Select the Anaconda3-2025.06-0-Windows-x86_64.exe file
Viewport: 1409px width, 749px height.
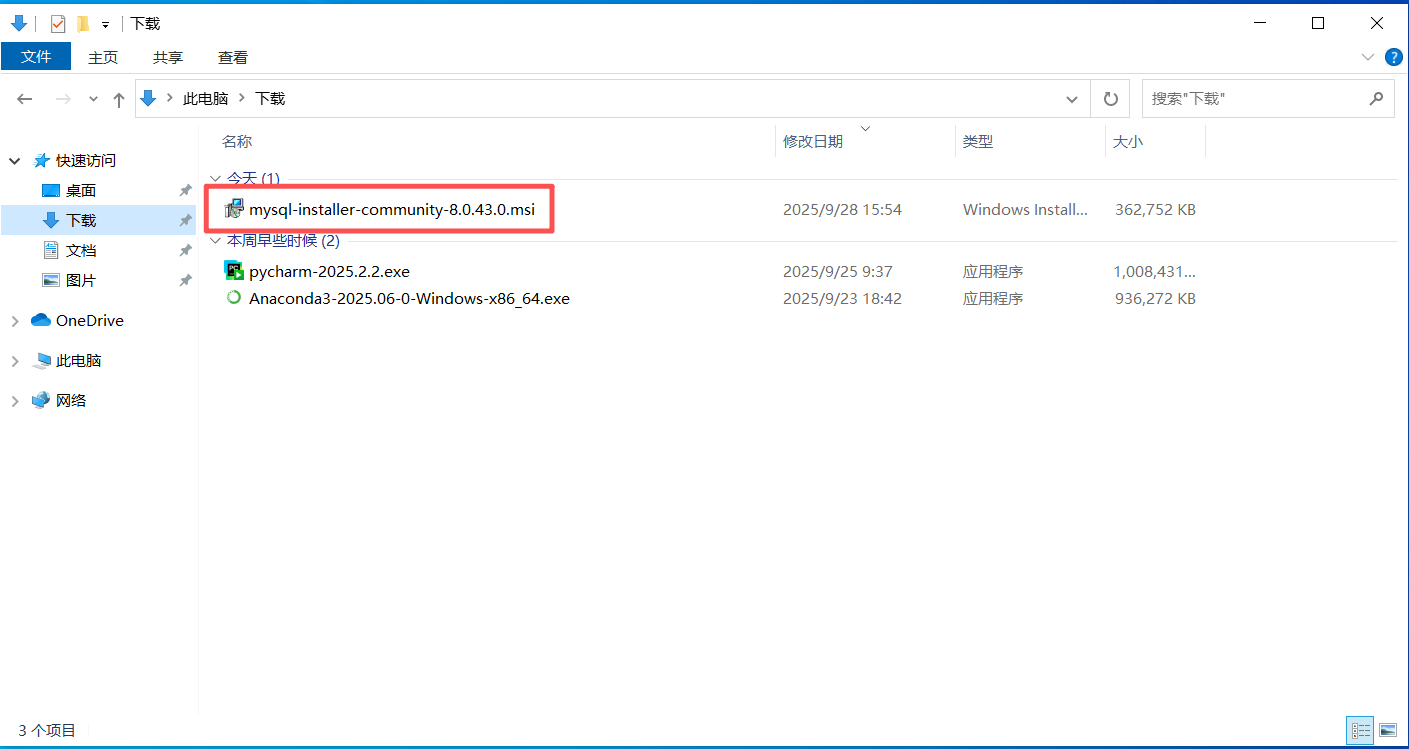point(409,298)
